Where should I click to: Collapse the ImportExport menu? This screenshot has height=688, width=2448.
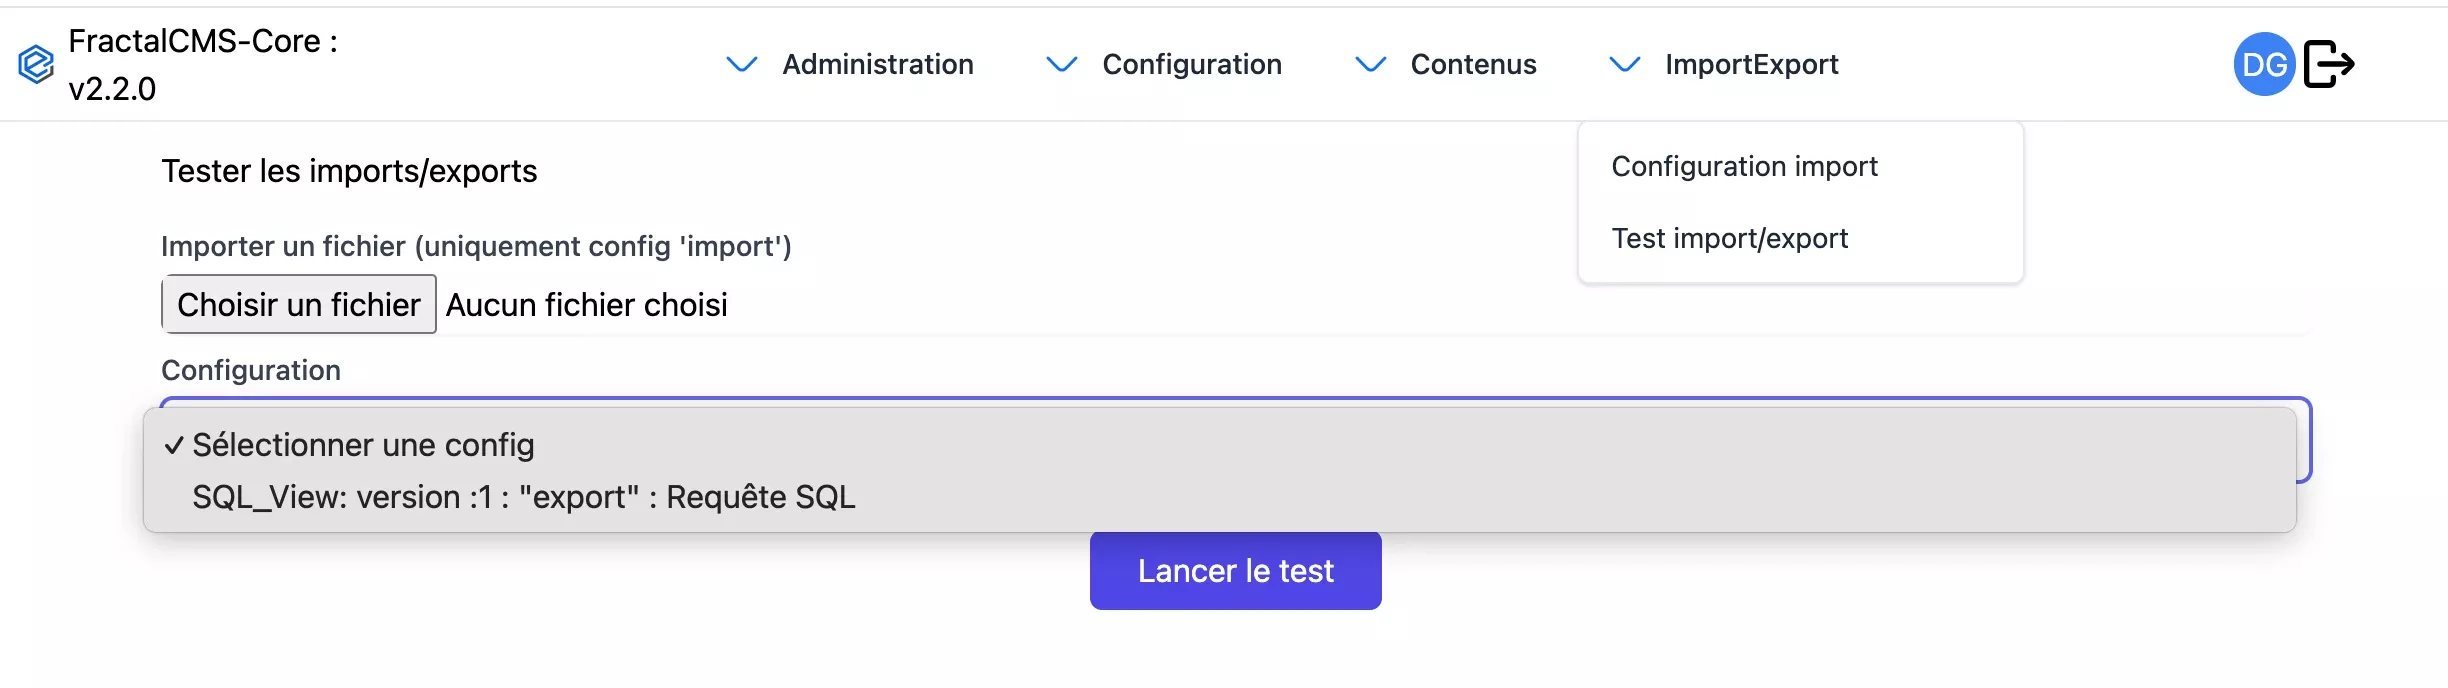point(1751,64)
